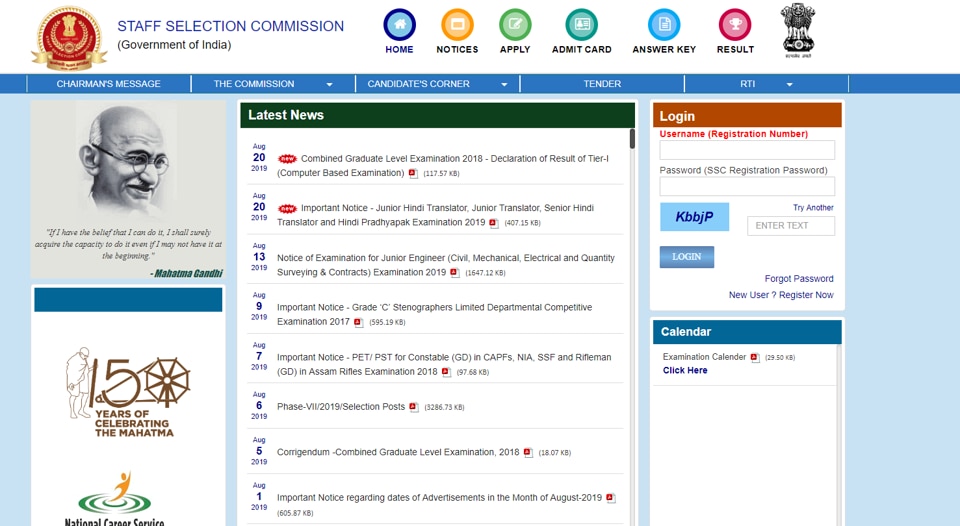Click the National Career Service logo

tap(114, 498)
